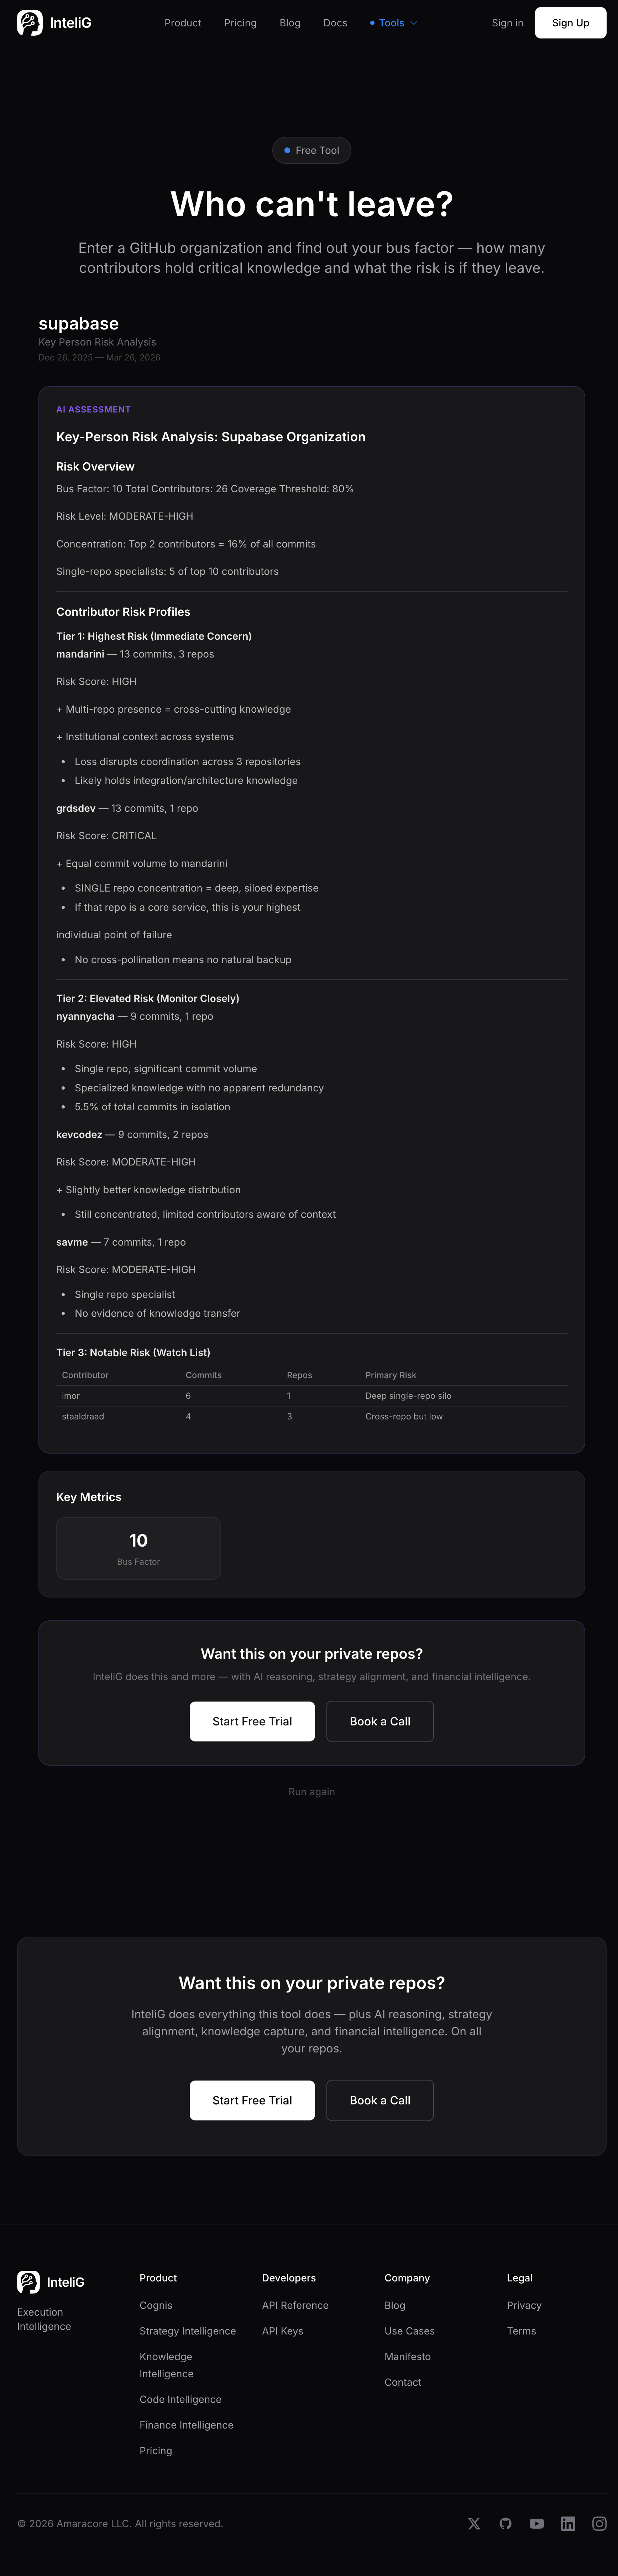This screenshot has height=2576, width=618.
Task: Click the Book a Call button
Action: [x=380, y=1721]
